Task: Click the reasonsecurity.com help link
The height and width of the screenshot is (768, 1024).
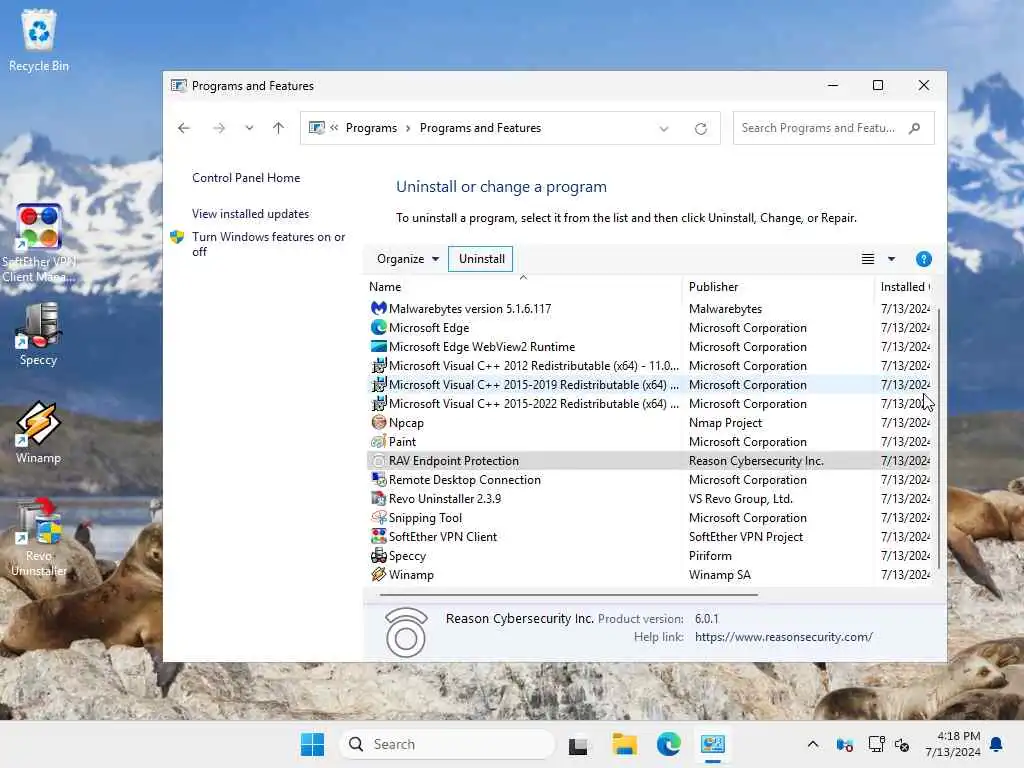Action: (784, 637)
